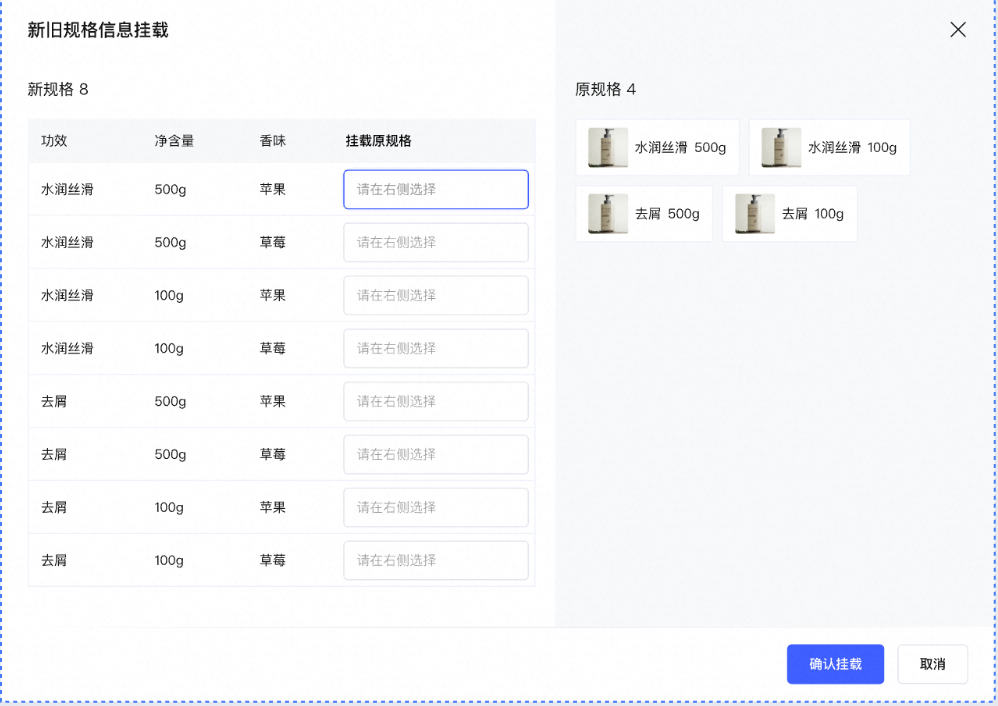Click the 原规格 4 heading

coord(605,89)
